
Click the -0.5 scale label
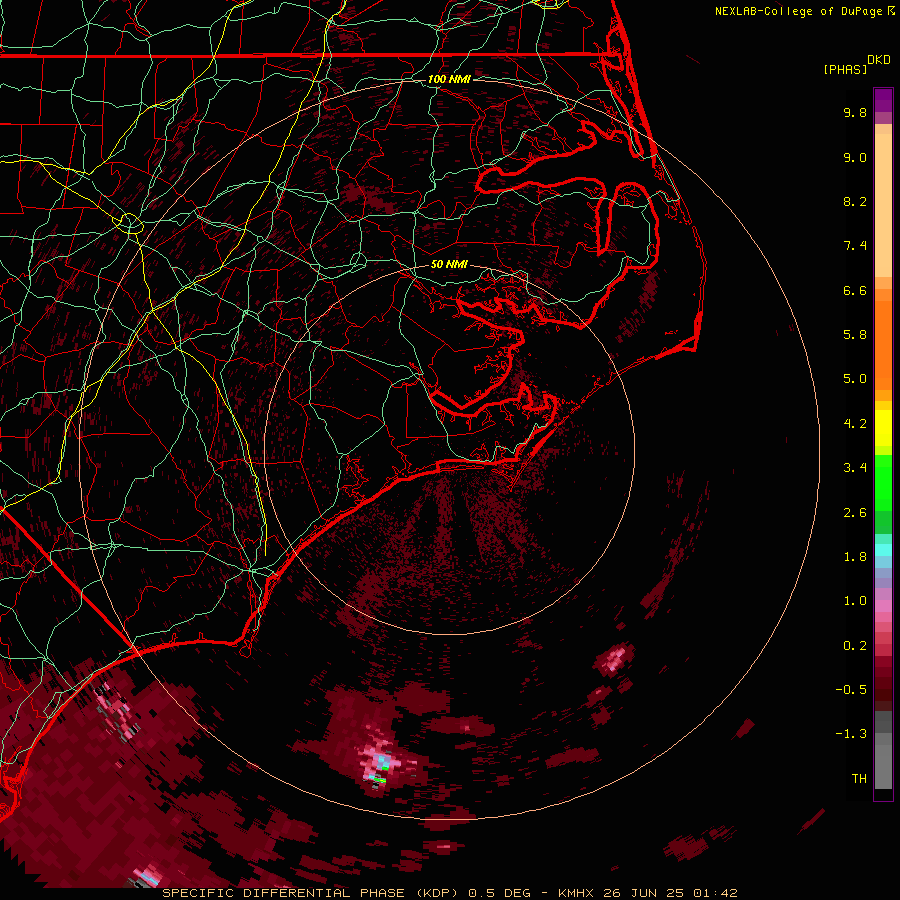pyautogui.click(x=851, y=690)
